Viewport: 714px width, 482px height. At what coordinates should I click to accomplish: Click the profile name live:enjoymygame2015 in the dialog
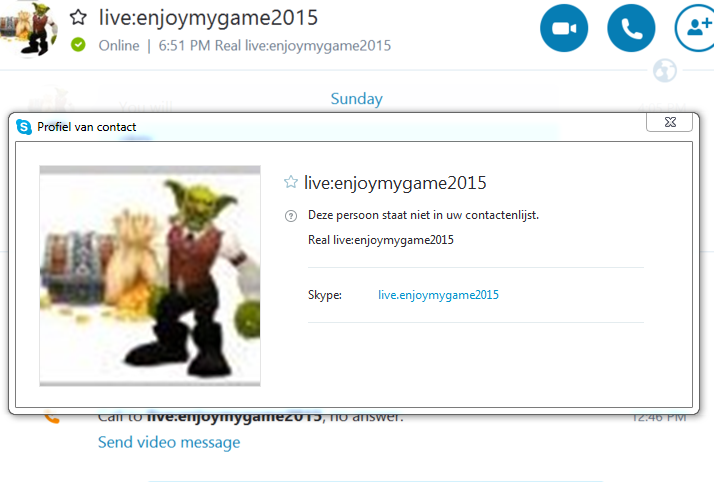[395, 183]
